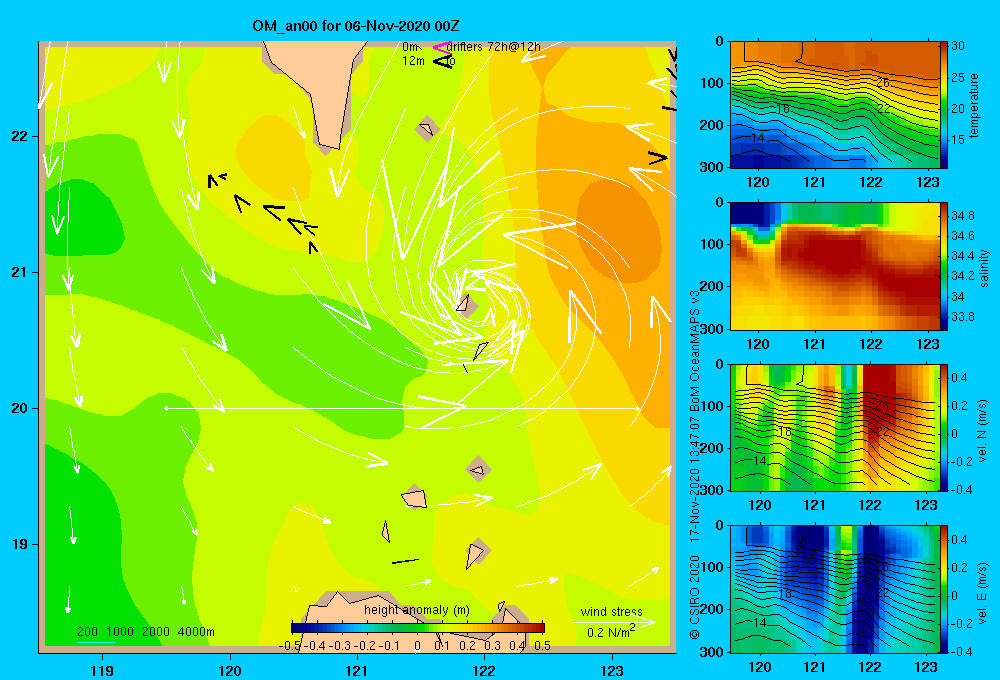This screenshot has width=1000, height=680.
Task: Open the eastward velocity cross-section panel
Action: pos(835,589)
